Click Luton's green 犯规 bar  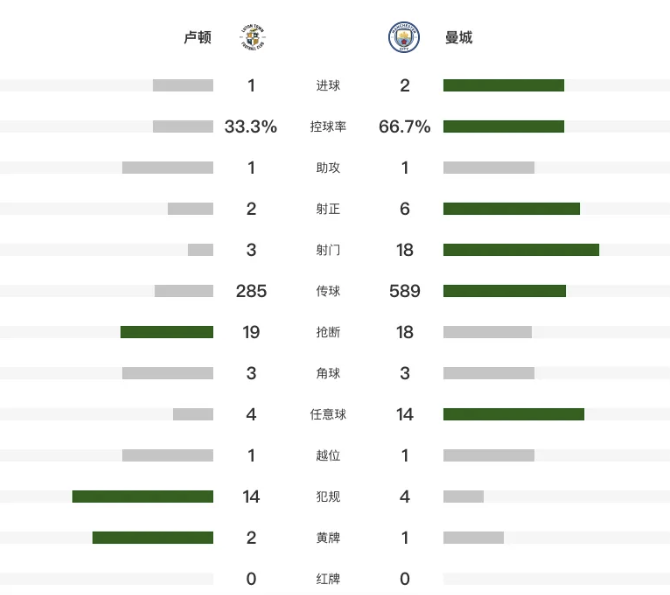[x=142, y=497]
